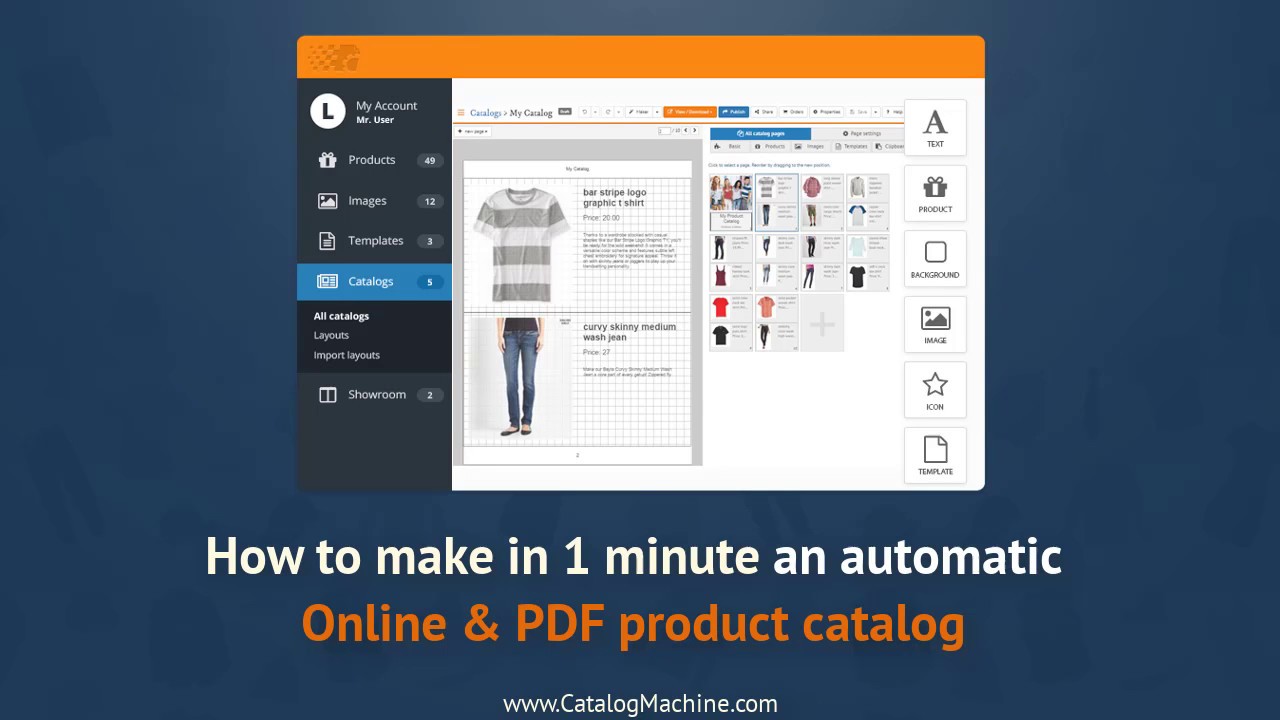Click the 'curvy skinny medium wash jean' title
1280x720 pixels.
tap(630, 332)
